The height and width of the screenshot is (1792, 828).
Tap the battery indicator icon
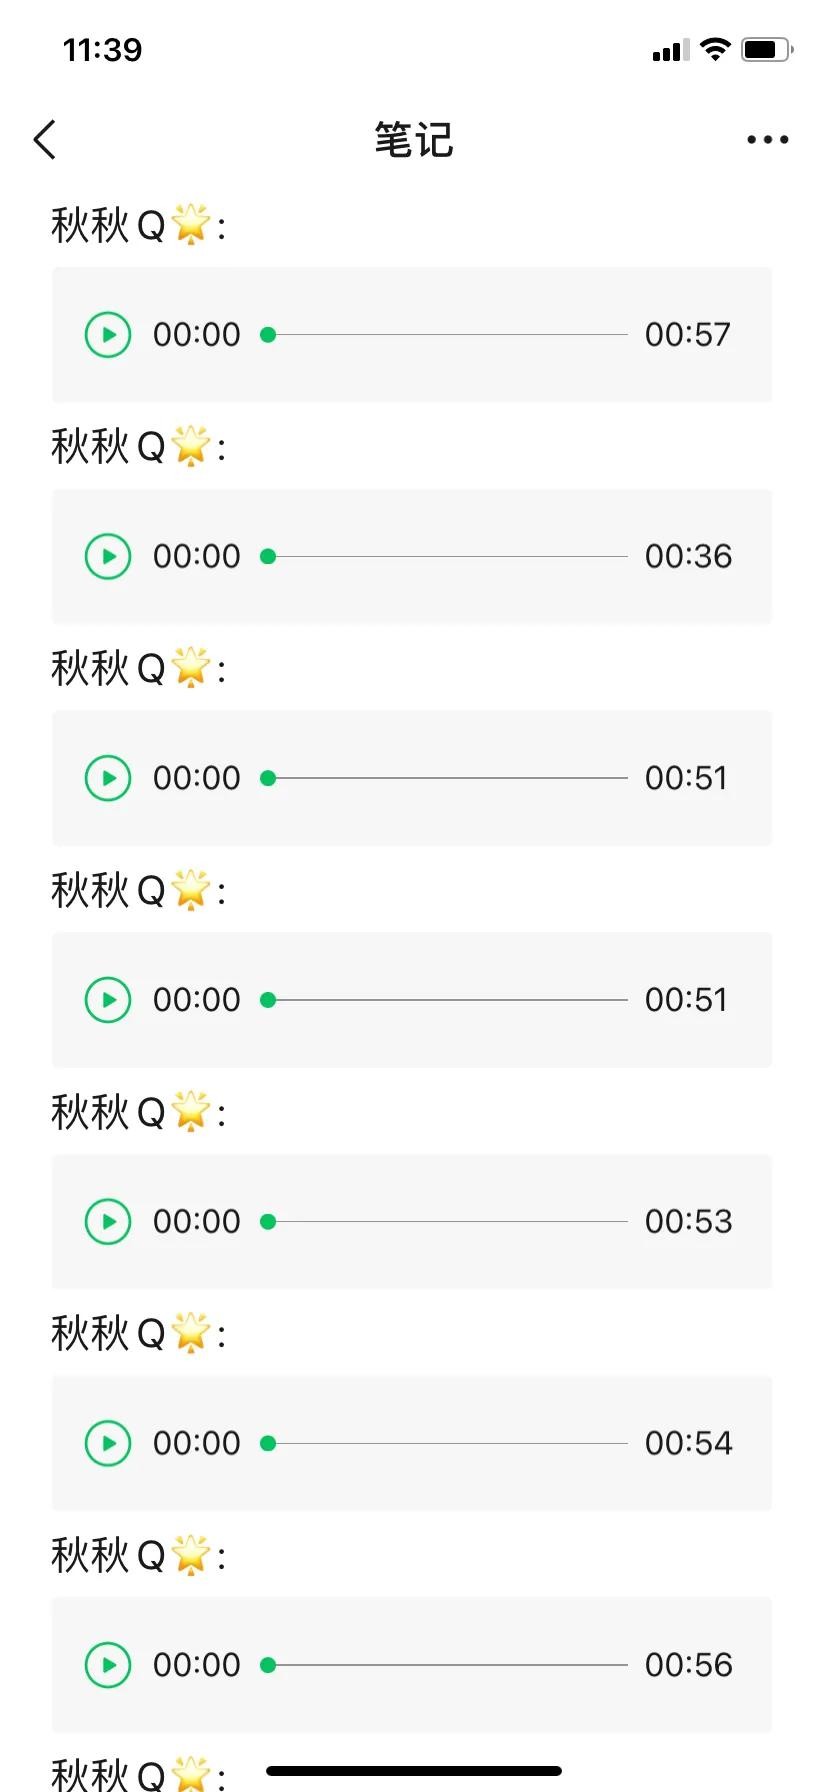767,49
